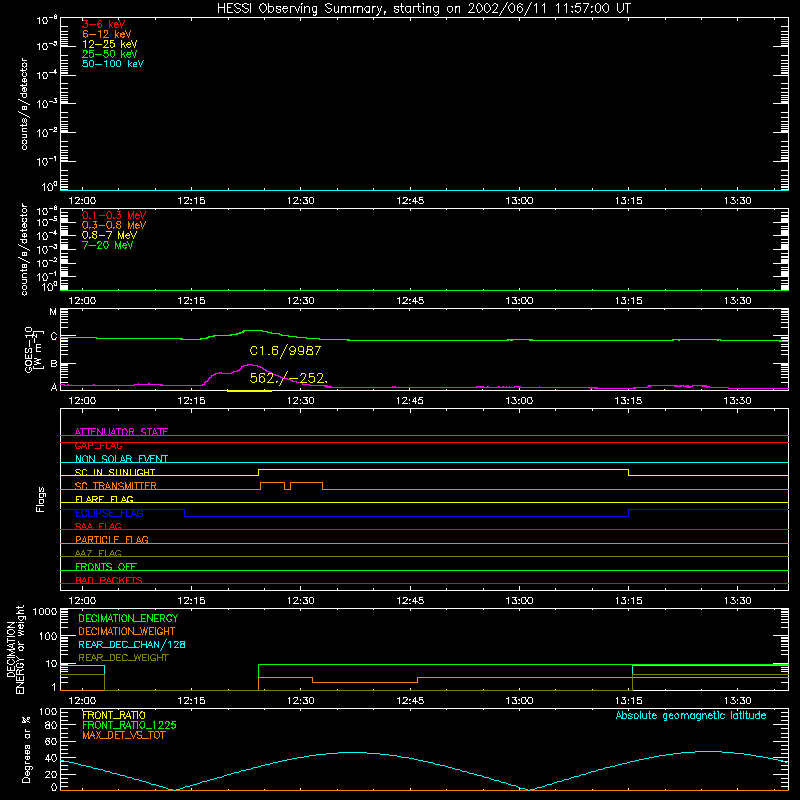Screen dimensions: 800x800
Task: Click the Degrees or % axis label
Action: pyautogui.click(x=26, y=749)
